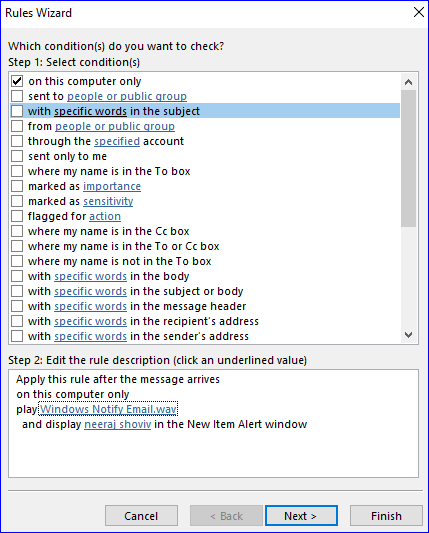The image size is (429, 533).
Task: Tick 'with specific words in the body' checkbox
Action: pyautogui.click(x=17, y=276)
